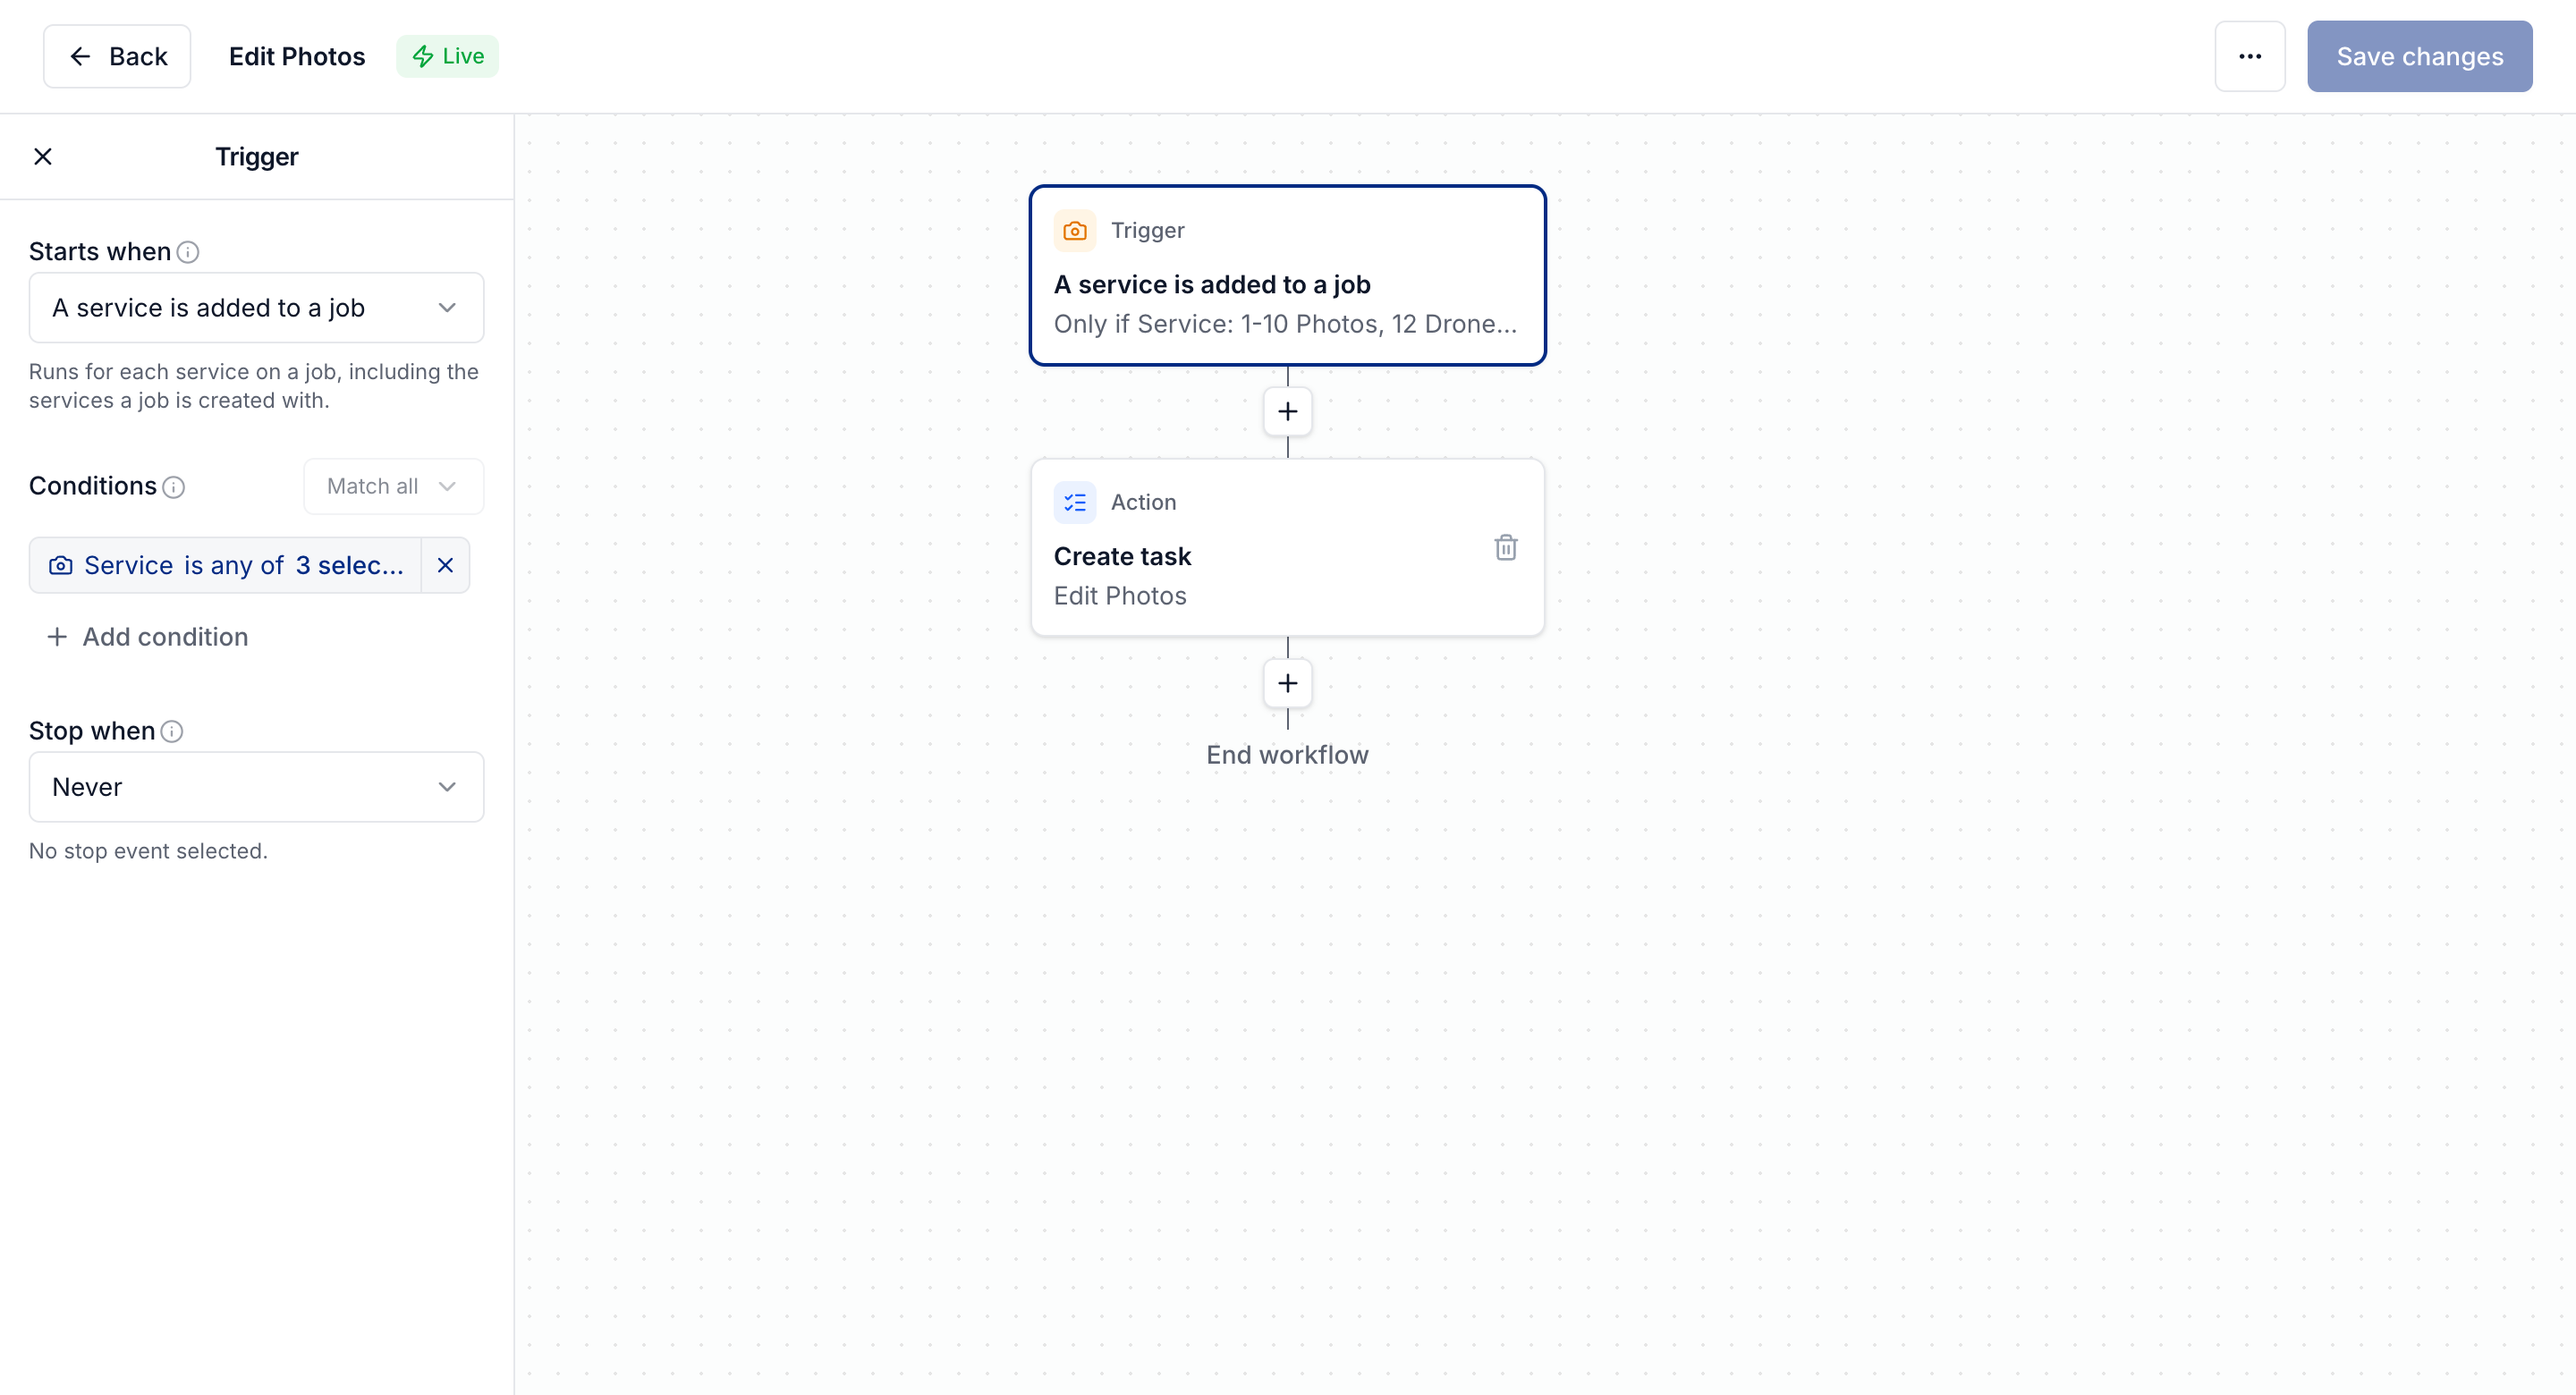This screenshot has width=2576, height=1395.
Task: Open the Starts when dropdown
Action: click(257, 308)
